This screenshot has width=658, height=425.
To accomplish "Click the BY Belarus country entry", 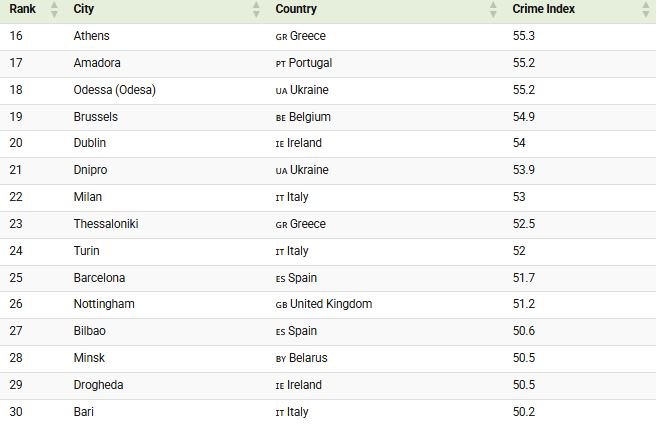I will click(x=301, y=358).
